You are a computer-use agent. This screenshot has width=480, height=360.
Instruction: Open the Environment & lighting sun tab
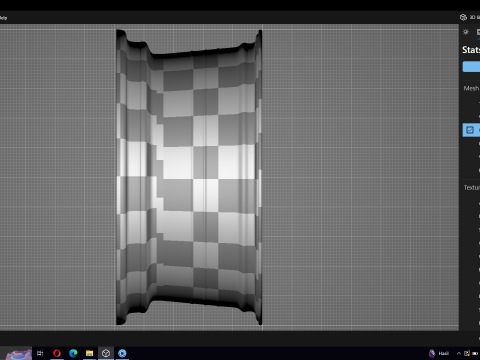click(x=466, y=32)
